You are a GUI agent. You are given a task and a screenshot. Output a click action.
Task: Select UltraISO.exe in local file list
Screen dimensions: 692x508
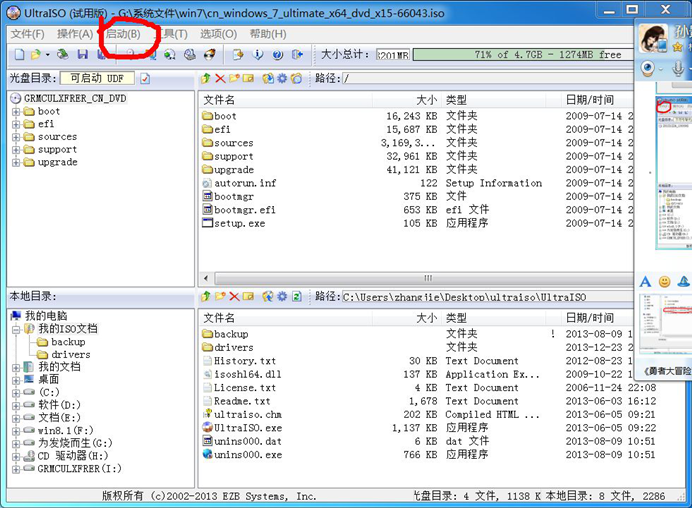point(248,428)
